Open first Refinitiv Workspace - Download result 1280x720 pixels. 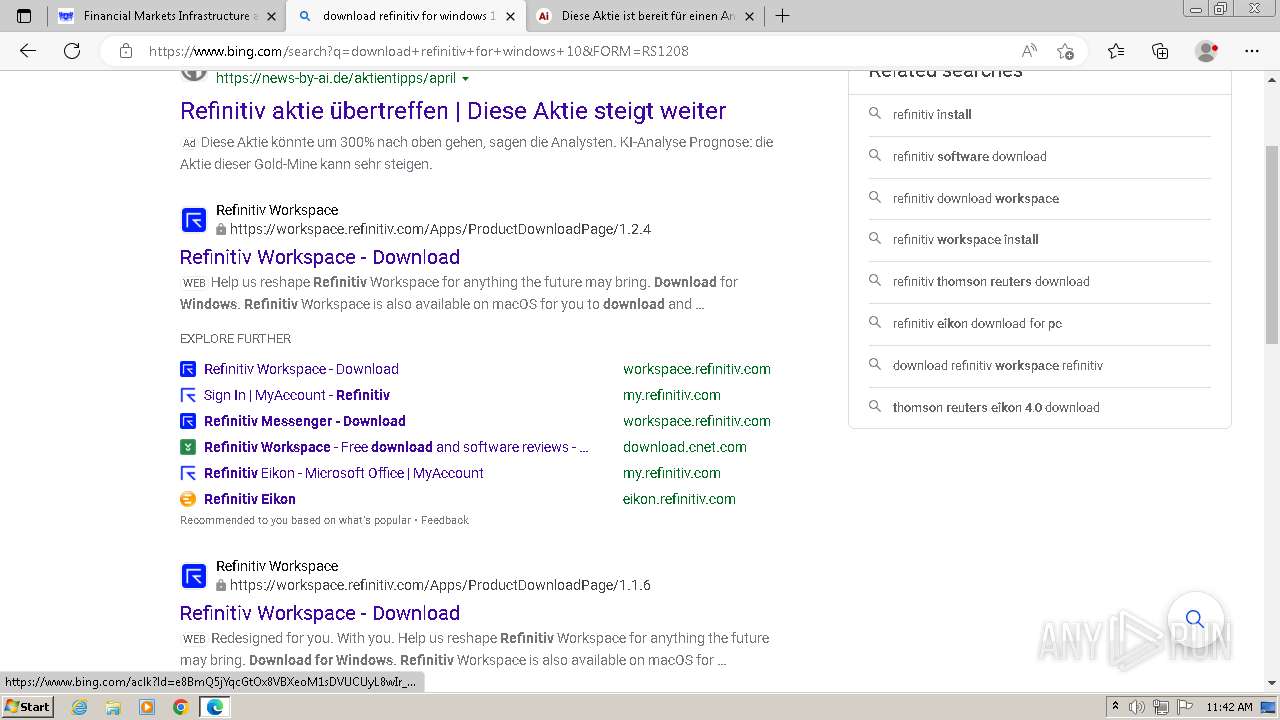[x=320, y=257]
